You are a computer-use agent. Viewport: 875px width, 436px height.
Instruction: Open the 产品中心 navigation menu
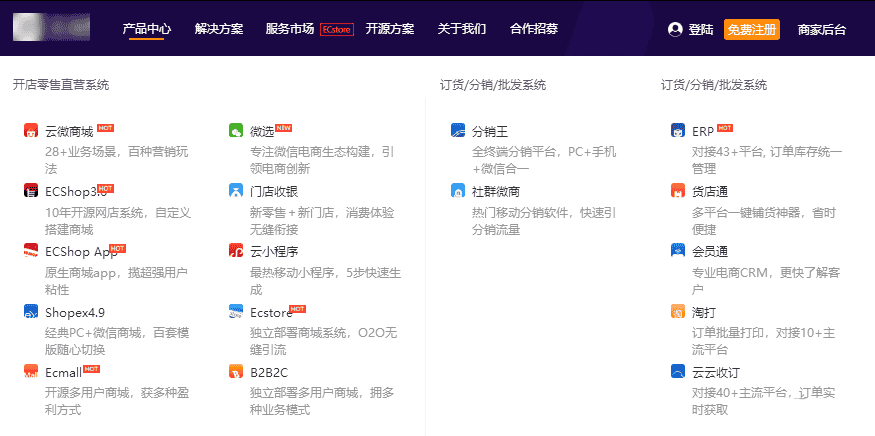(x=147, y=29)
